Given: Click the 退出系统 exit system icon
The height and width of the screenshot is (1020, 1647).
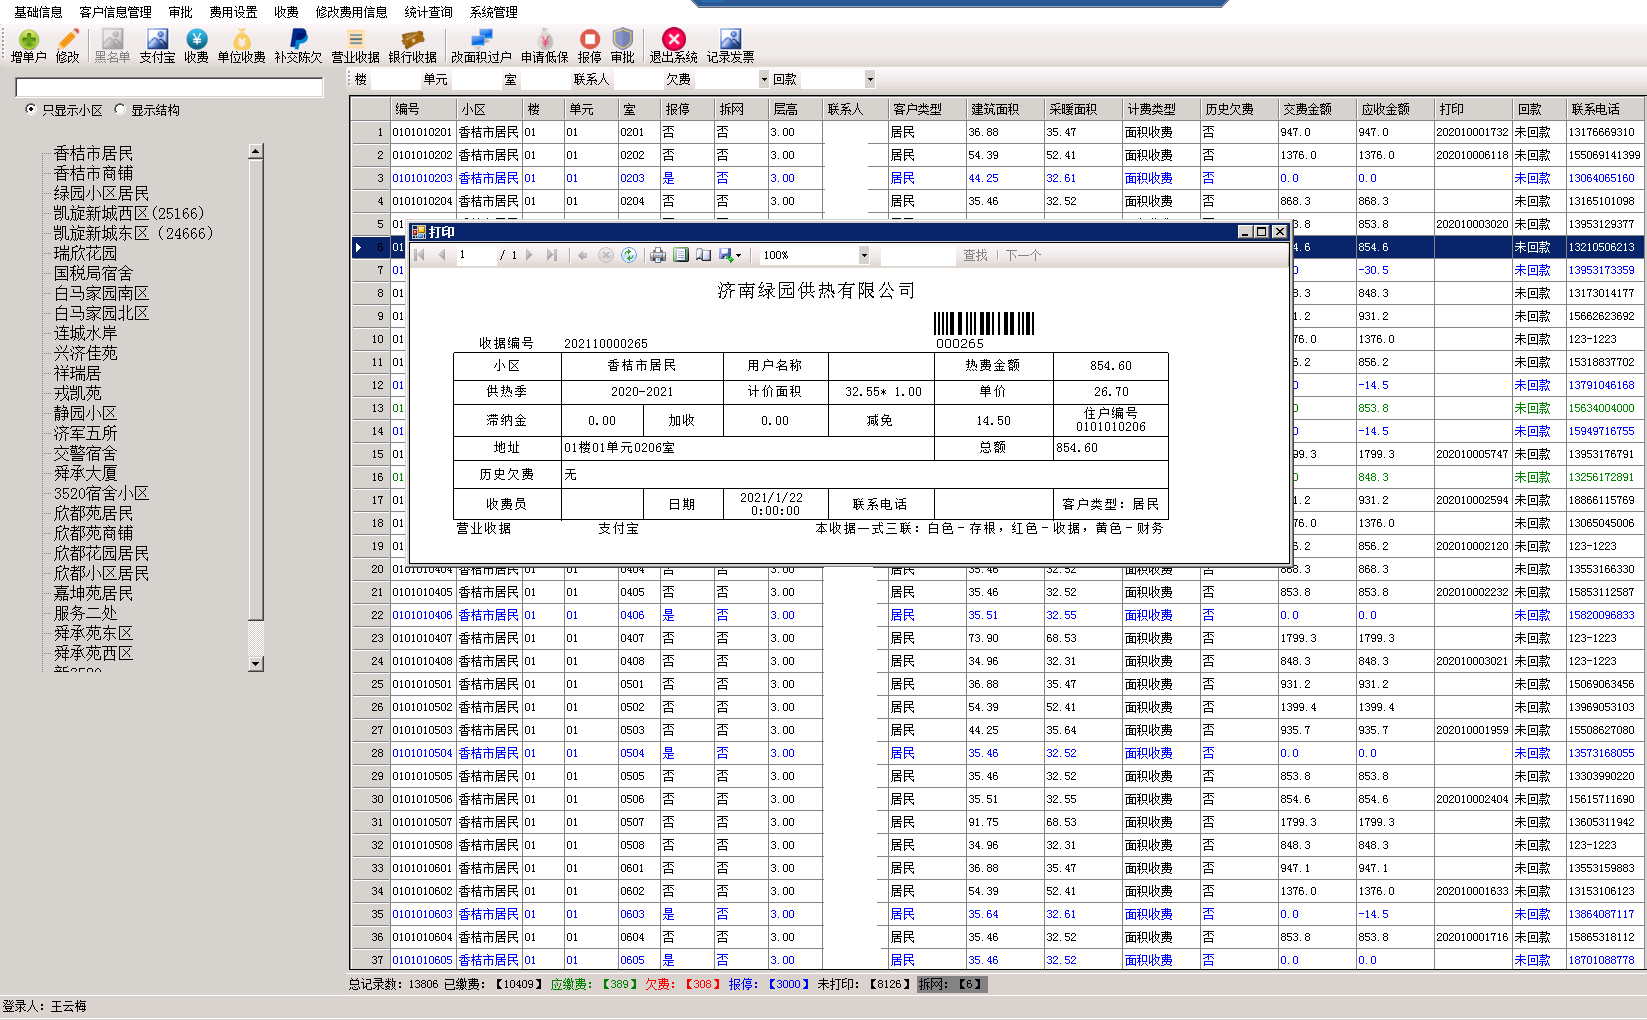Looking at the screenshot, I should (x=673, y=44).
